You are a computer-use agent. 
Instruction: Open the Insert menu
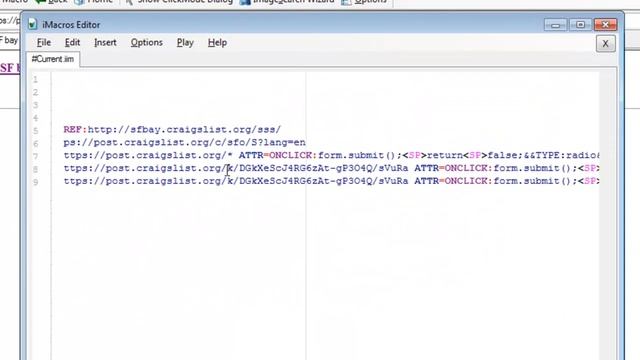click(105, 42)
